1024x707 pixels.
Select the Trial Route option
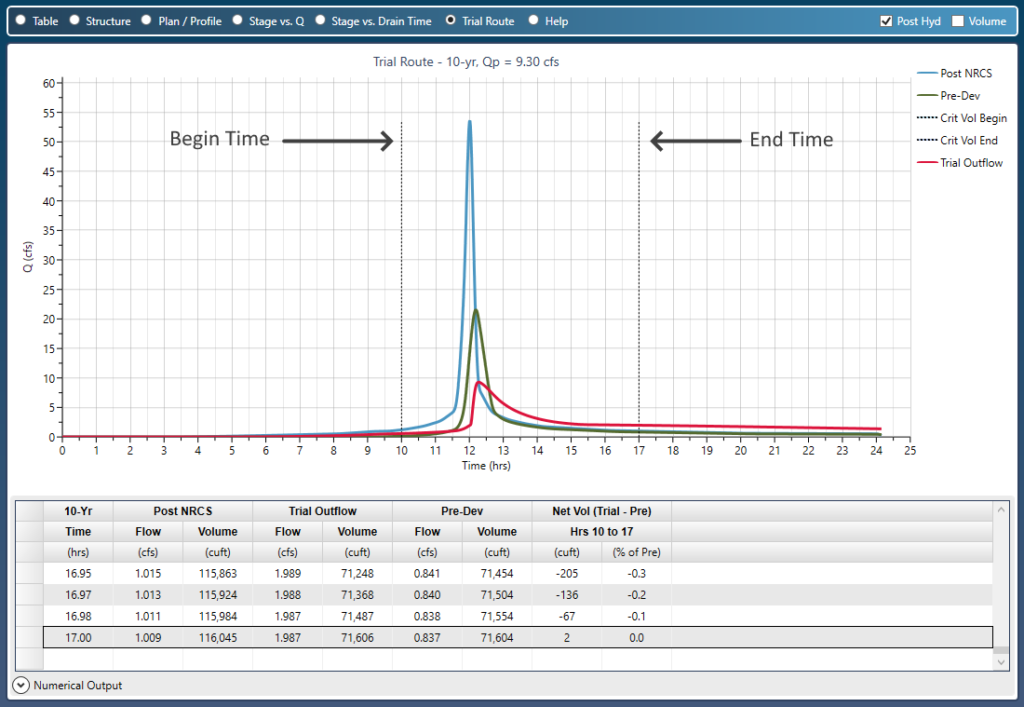click(x=450, y=21)
